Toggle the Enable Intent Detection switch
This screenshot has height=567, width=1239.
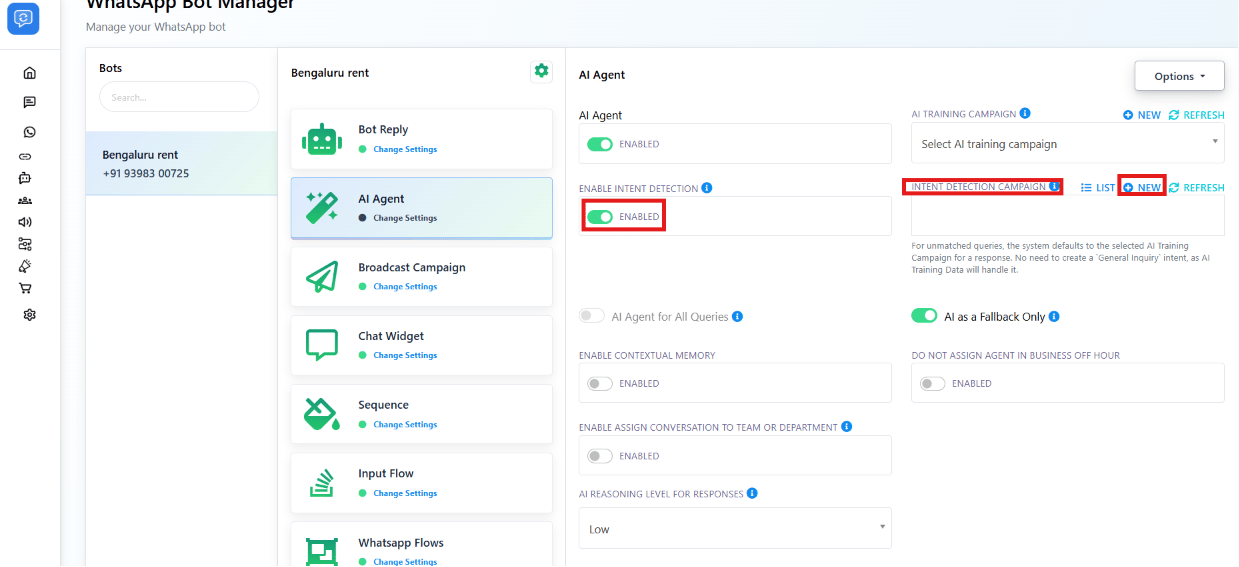pos(600,216)
